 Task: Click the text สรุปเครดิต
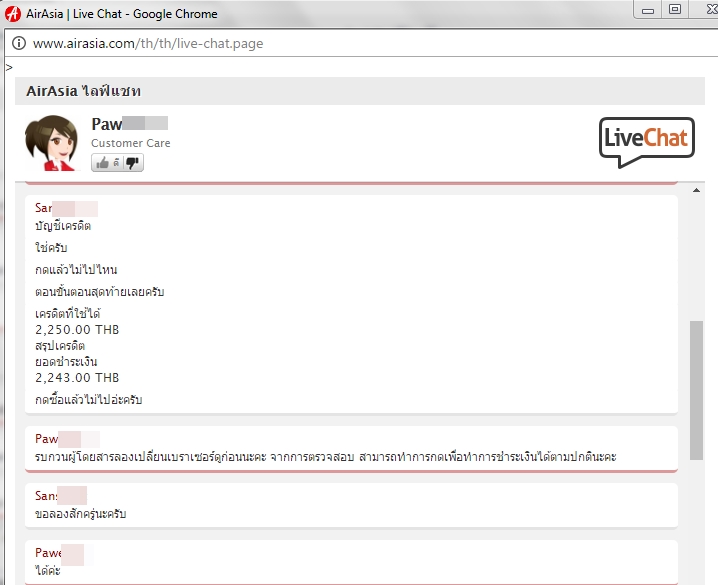(60, 346)
